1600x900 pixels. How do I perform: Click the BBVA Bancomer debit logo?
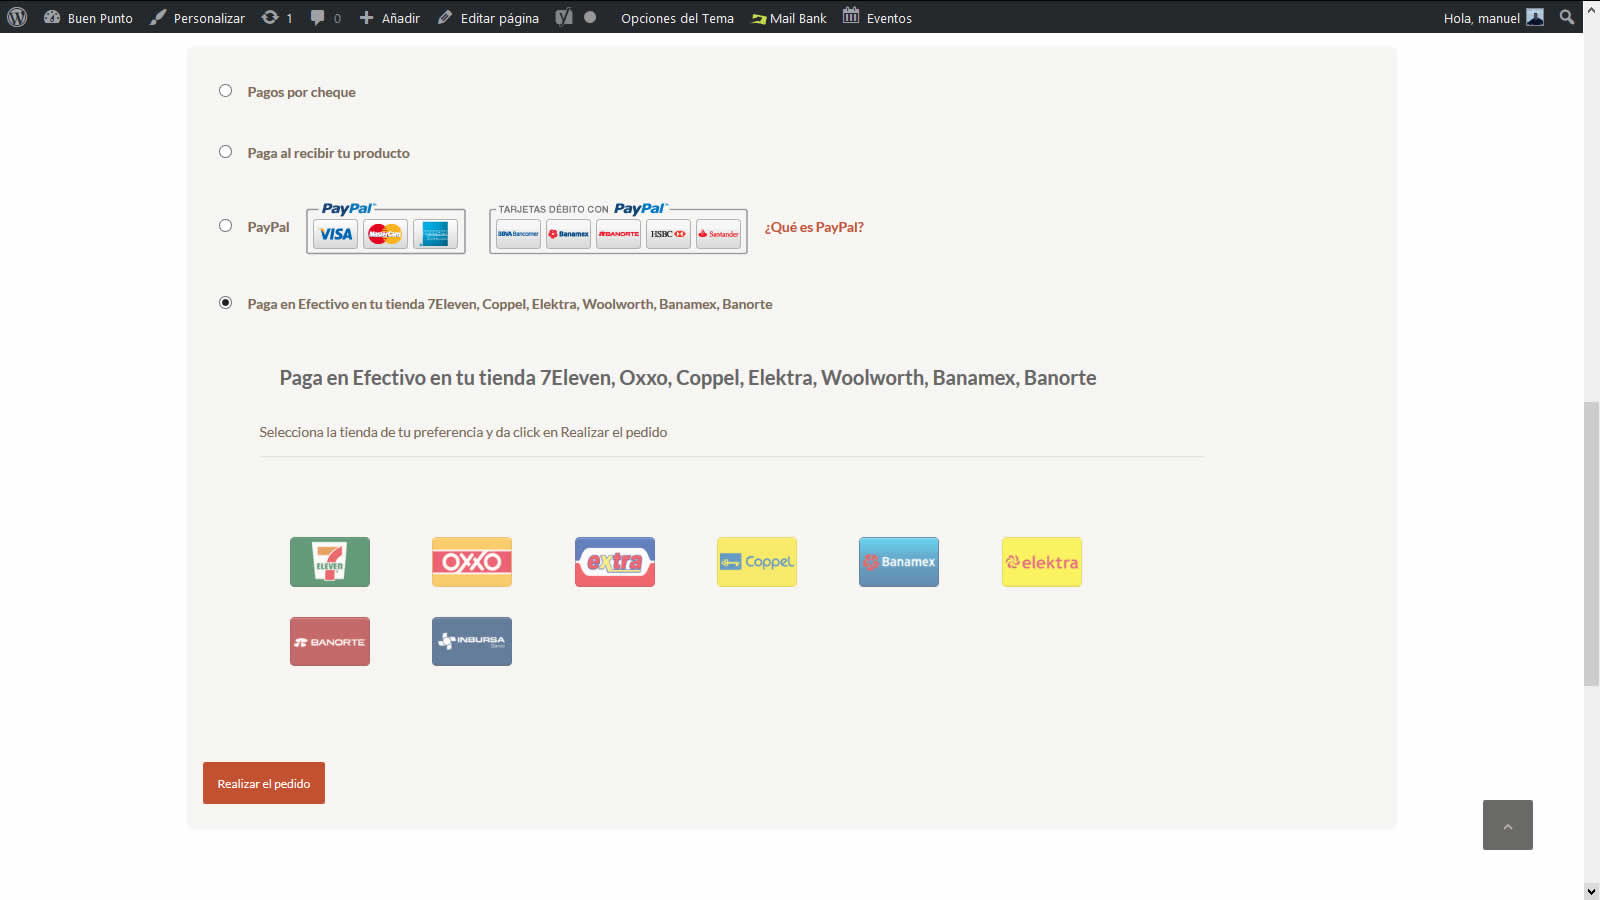518,234
